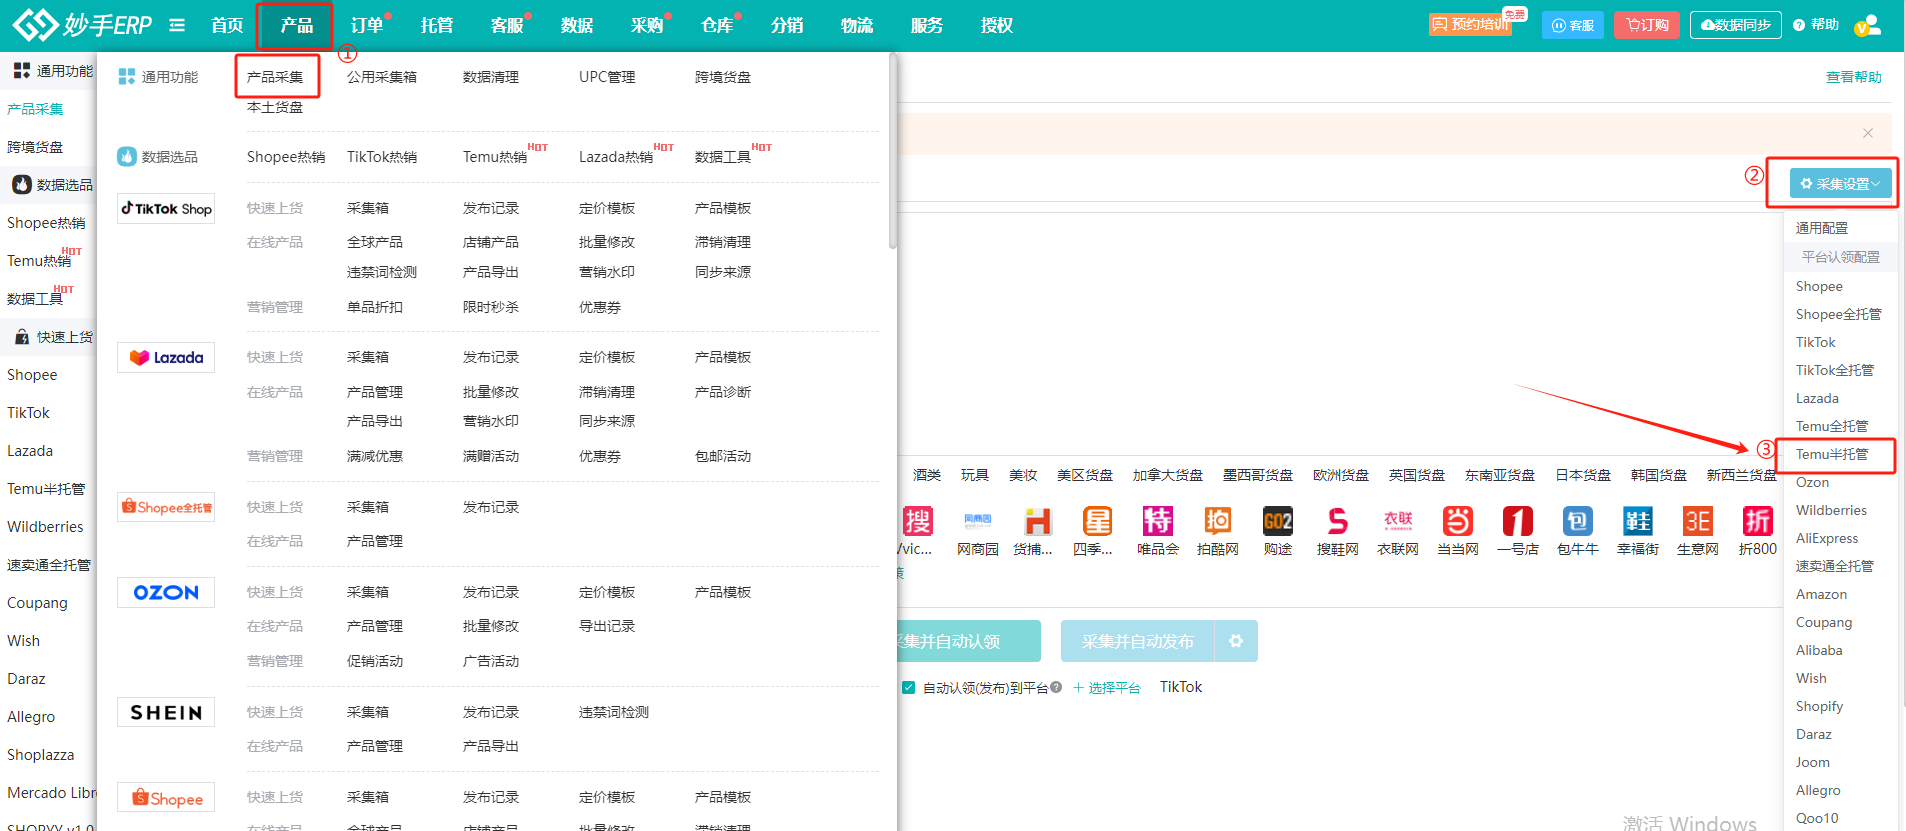This screenshot has height=831, width=1906.
Task: Select 拍酷网 source site icon
Action: (1217, 521)
